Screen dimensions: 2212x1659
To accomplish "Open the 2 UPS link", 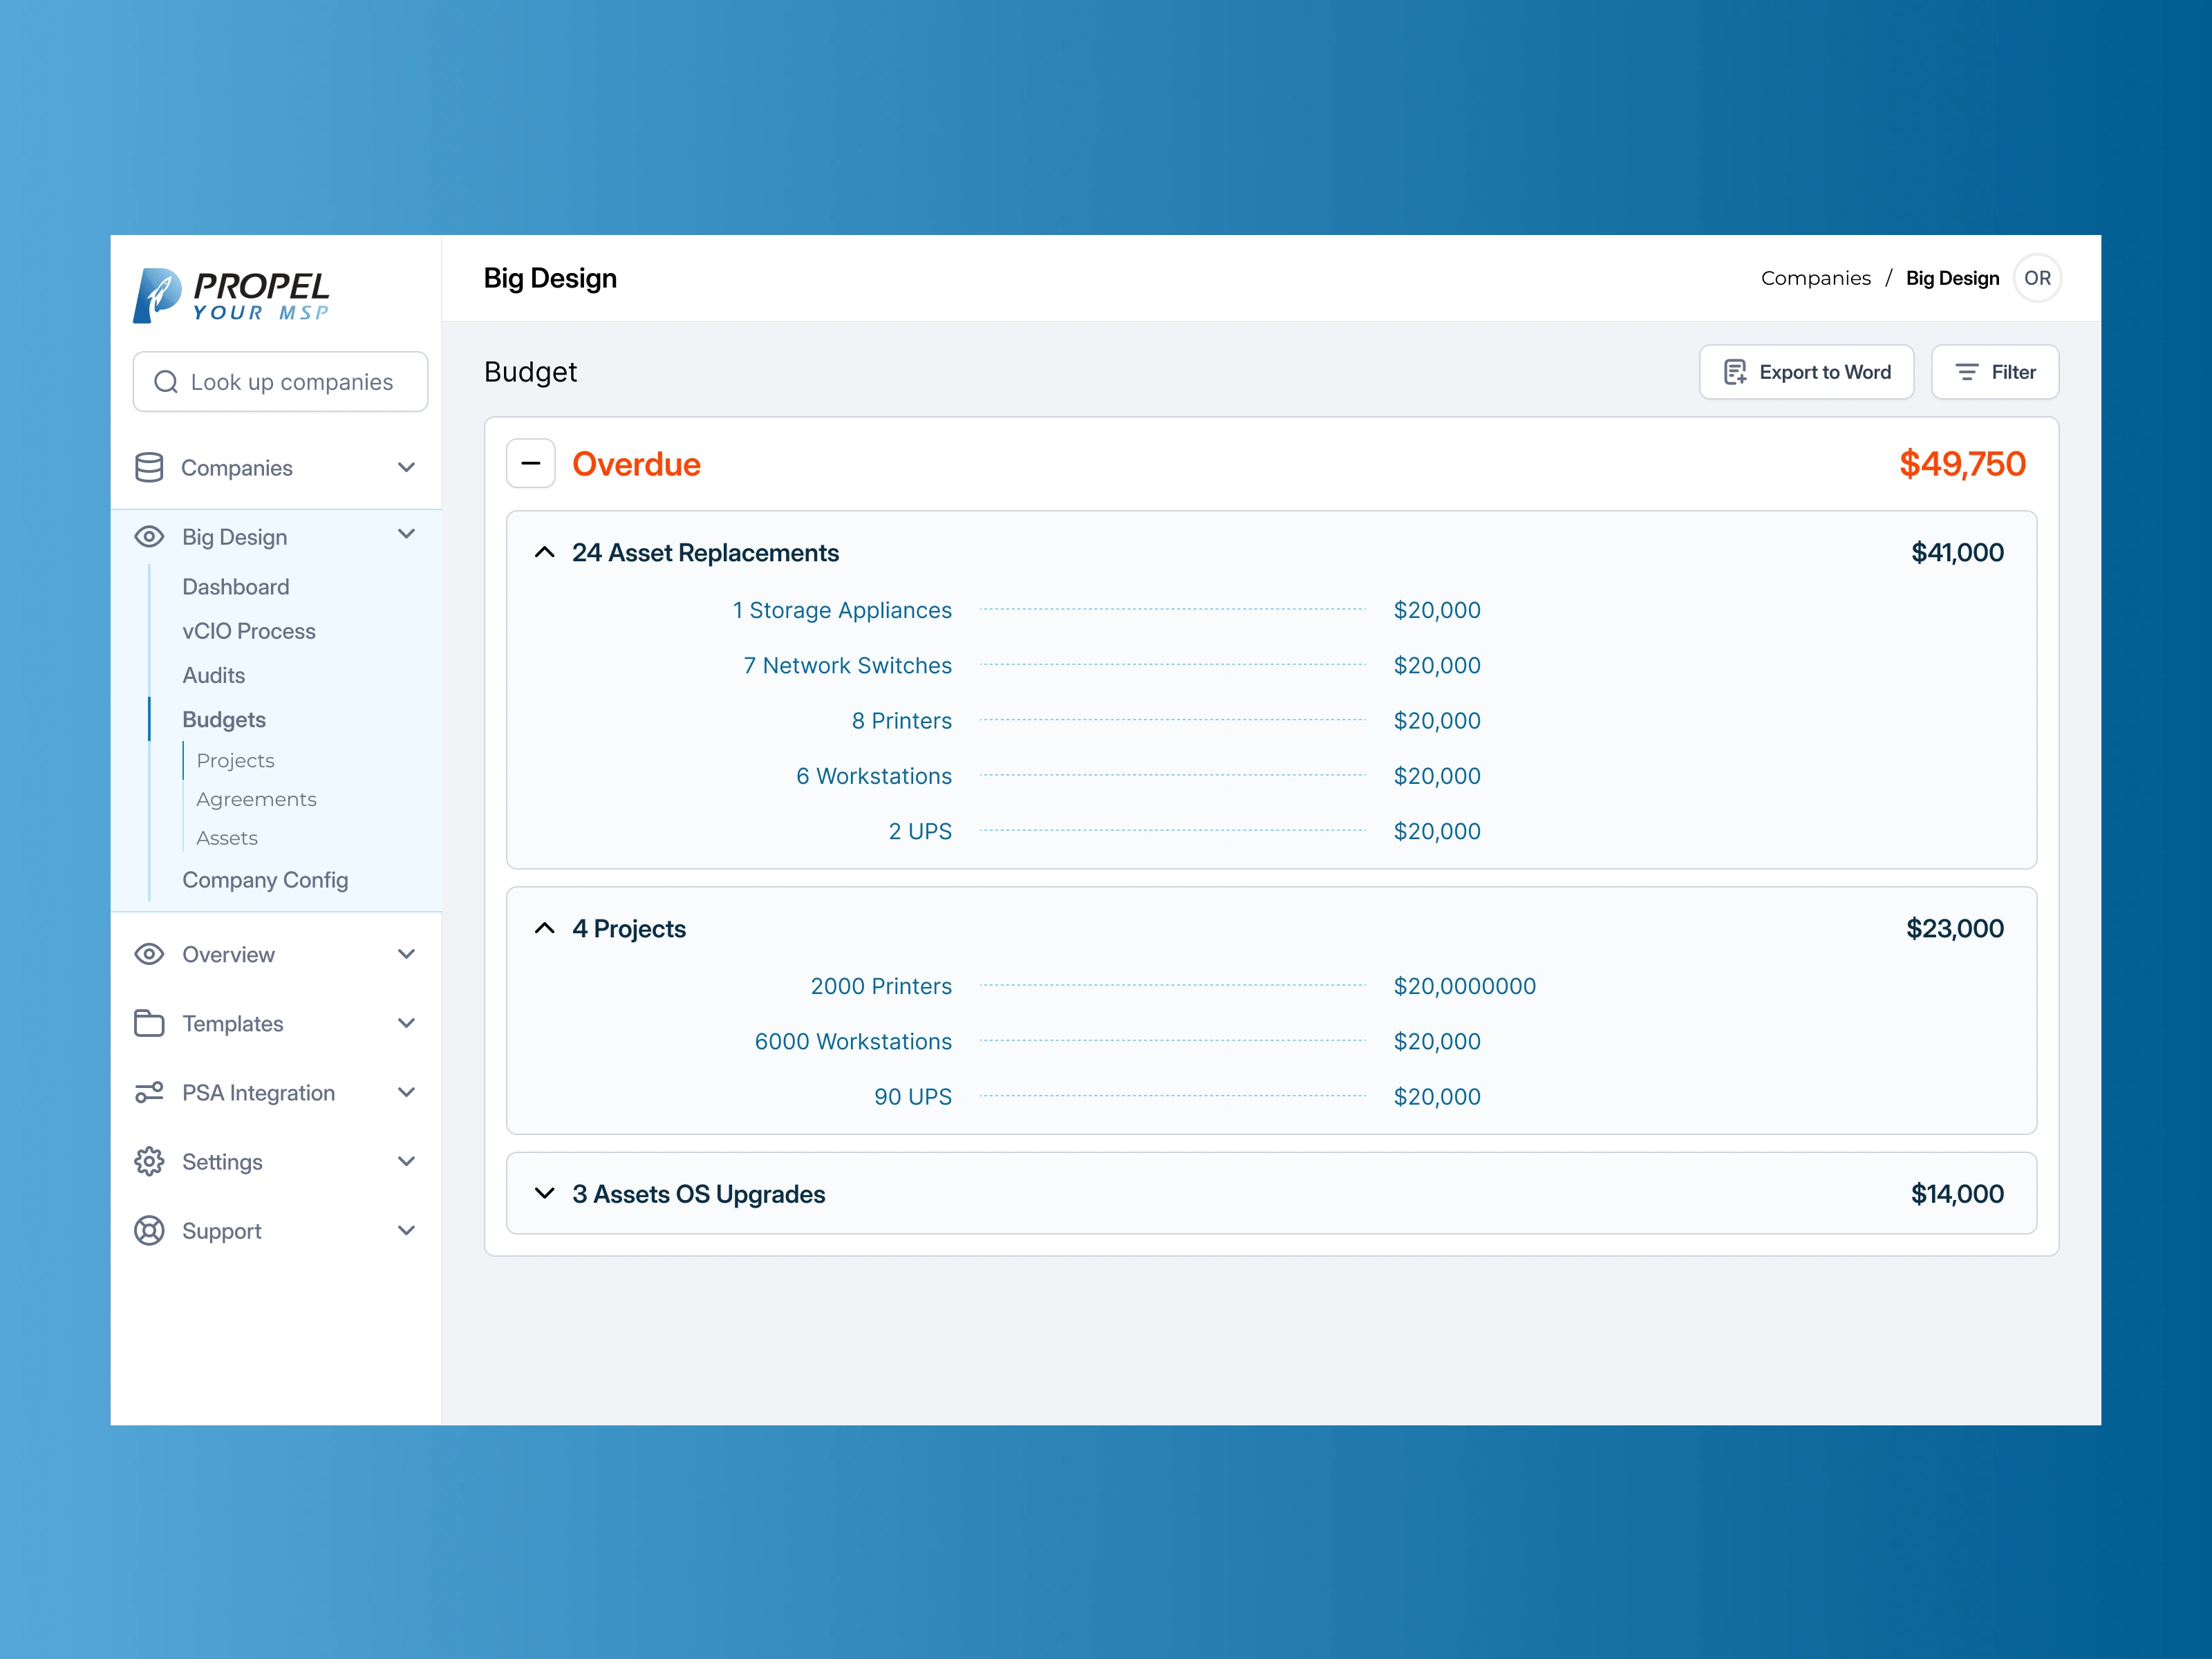I will pyautogui.click(x=920, y=831).
